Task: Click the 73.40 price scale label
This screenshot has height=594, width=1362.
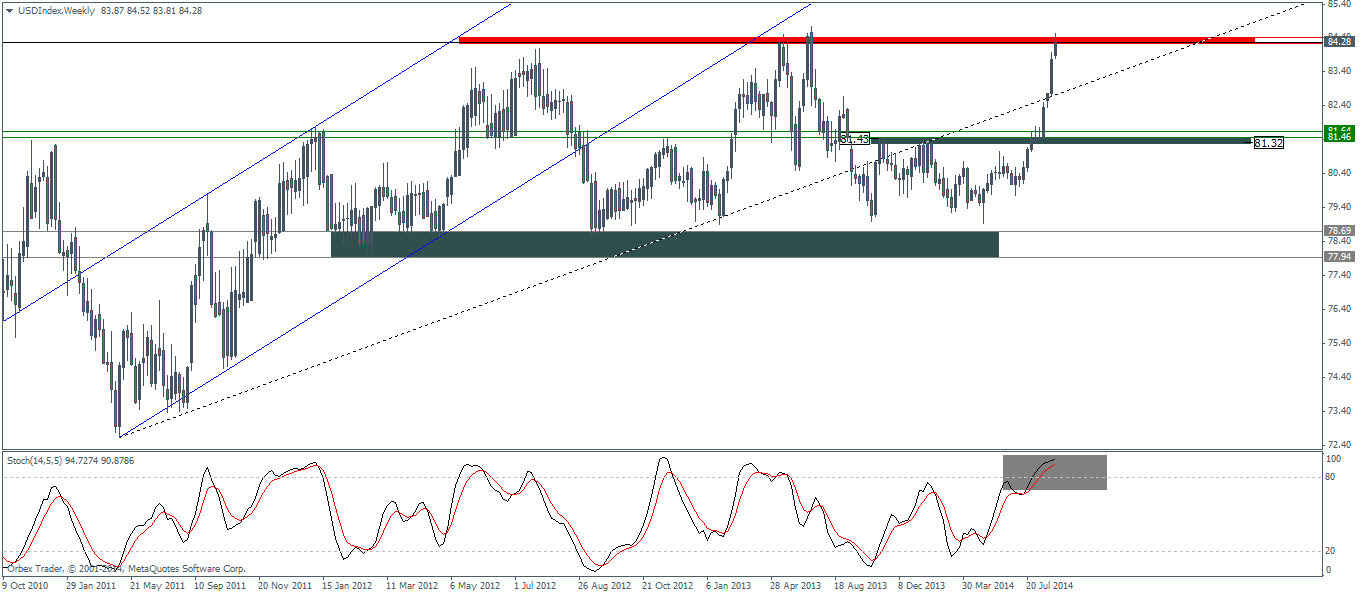Action: click(1341, 411)
